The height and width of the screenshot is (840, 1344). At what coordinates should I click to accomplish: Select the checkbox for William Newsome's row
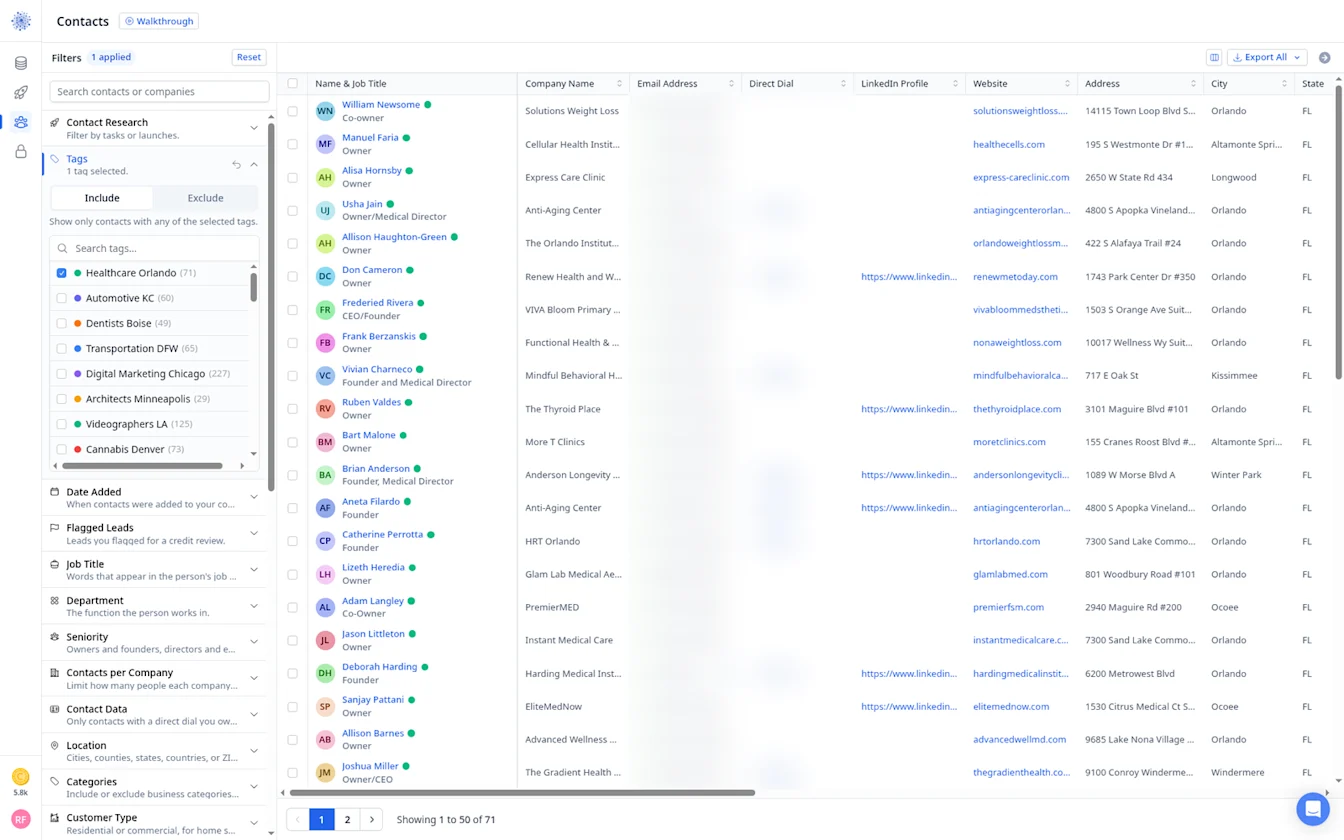[293, 111]
